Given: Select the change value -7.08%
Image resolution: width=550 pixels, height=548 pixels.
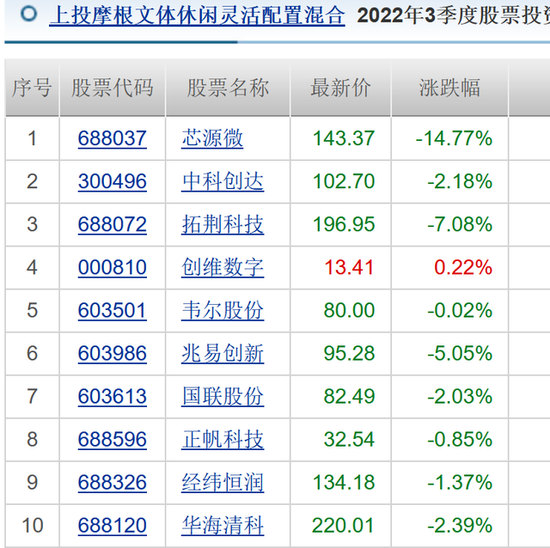Looking at the screenshot, I should tap(460, 224).
